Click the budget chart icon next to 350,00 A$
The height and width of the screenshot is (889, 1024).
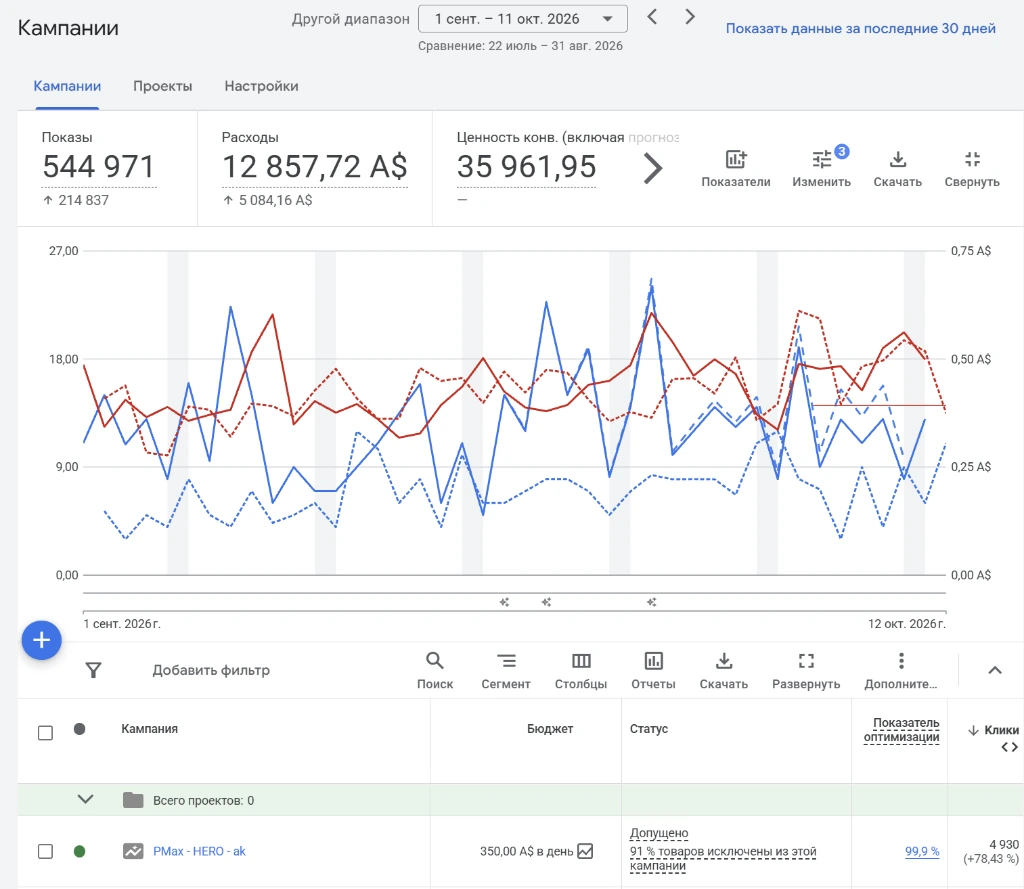[585, 851]
